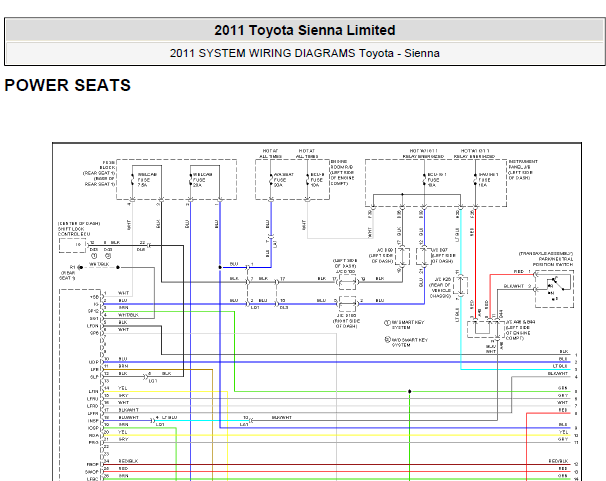Click 'YEL' wire label at pin 14

tap(123, 388)
